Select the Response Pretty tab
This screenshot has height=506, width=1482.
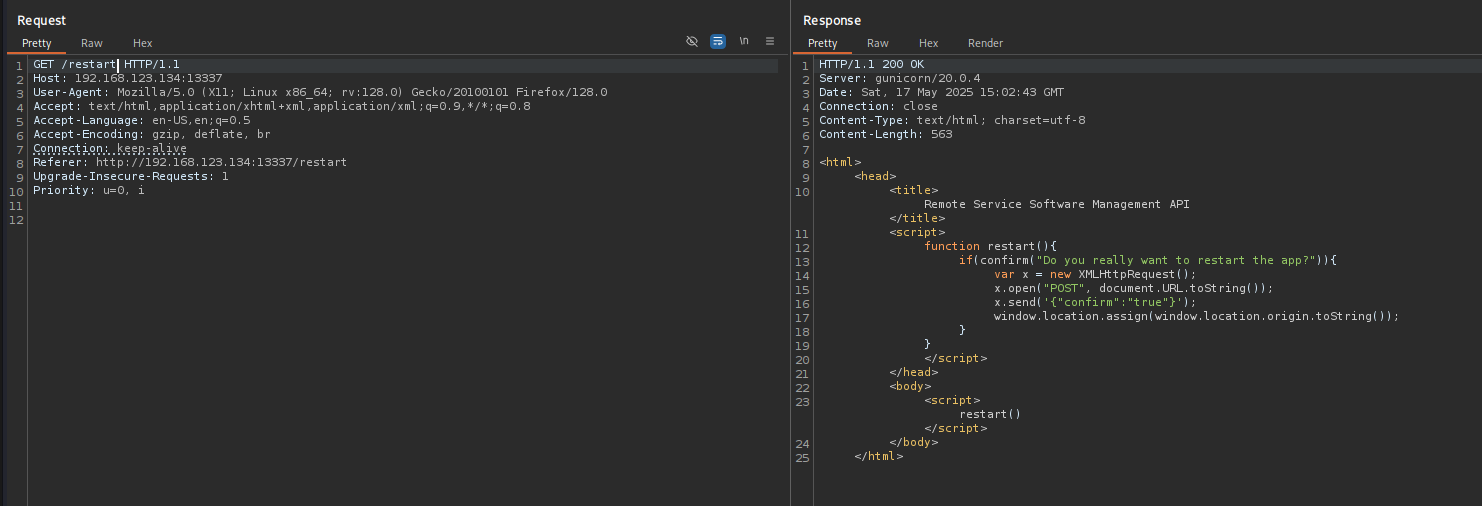tap(823, 43)
